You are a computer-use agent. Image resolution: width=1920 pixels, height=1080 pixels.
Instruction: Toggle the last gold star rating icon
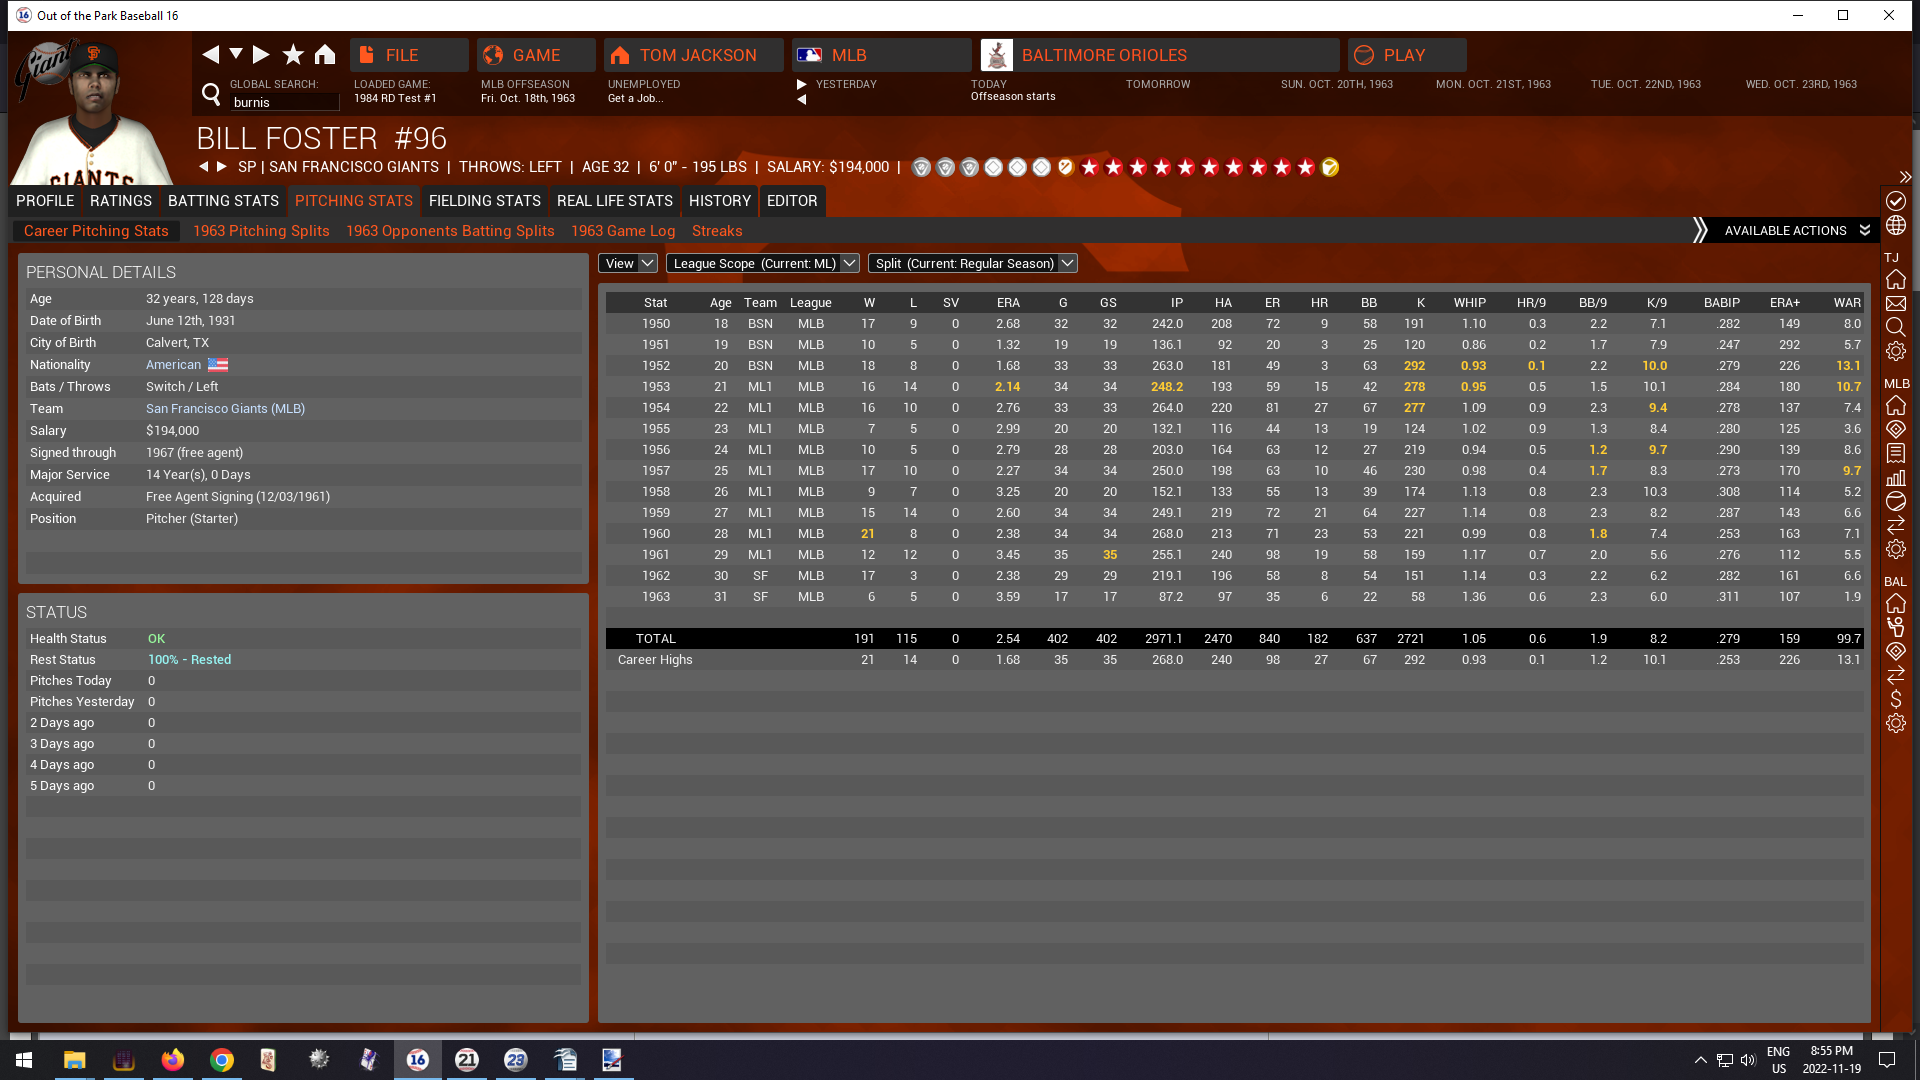pyautogui.click(x=1330, y=168)
